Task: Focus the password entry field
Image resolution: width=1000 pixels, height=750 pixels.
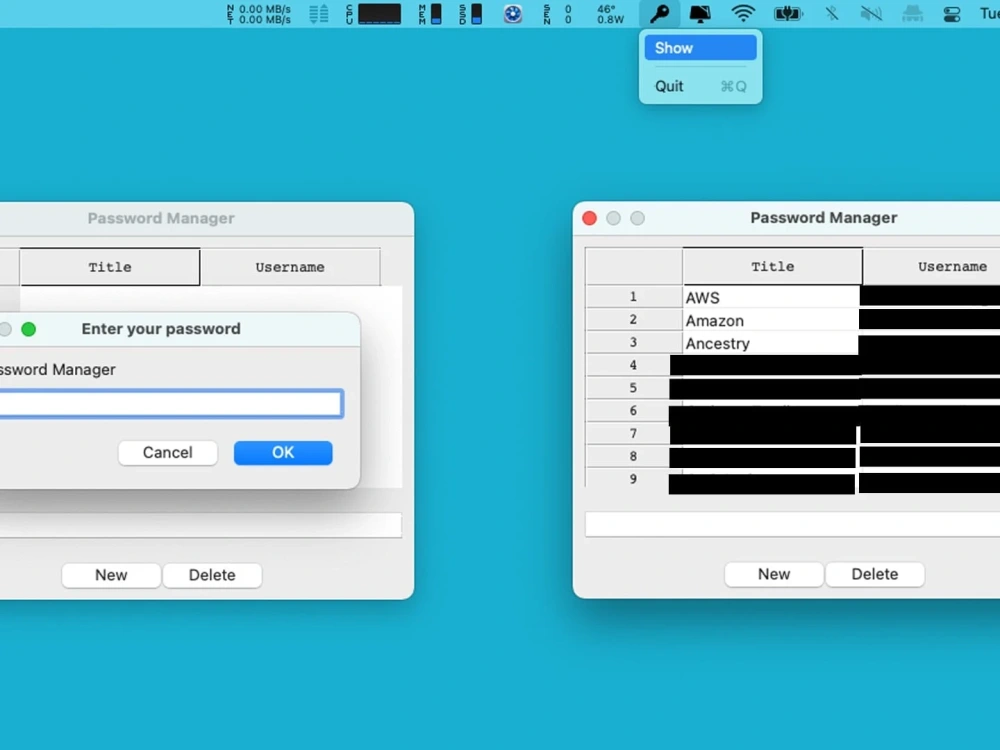Action: click(170, 404)
